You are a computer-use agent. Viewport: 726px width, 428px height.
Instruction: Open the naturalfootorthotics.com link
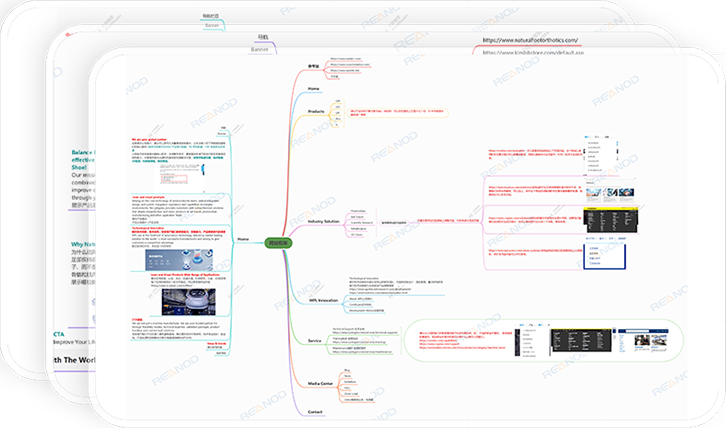pyautogui.click(x=543, y=41)
